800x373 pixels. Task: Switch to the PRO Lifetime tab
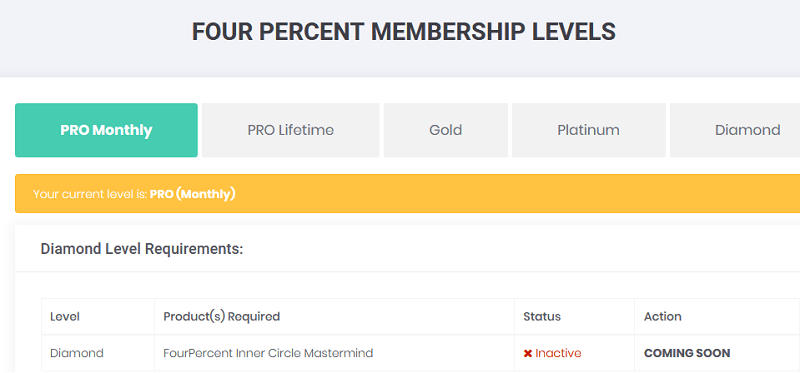[x=290, y=130]
